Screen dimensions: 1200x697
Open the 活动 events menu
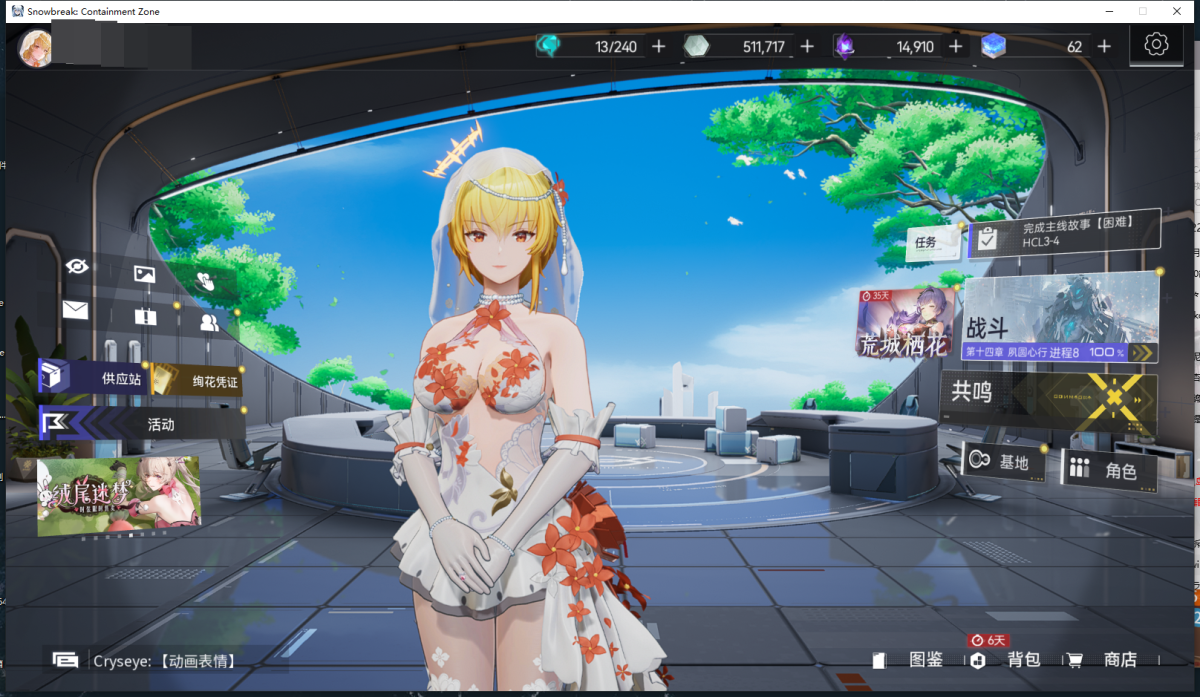pos(141,424)
